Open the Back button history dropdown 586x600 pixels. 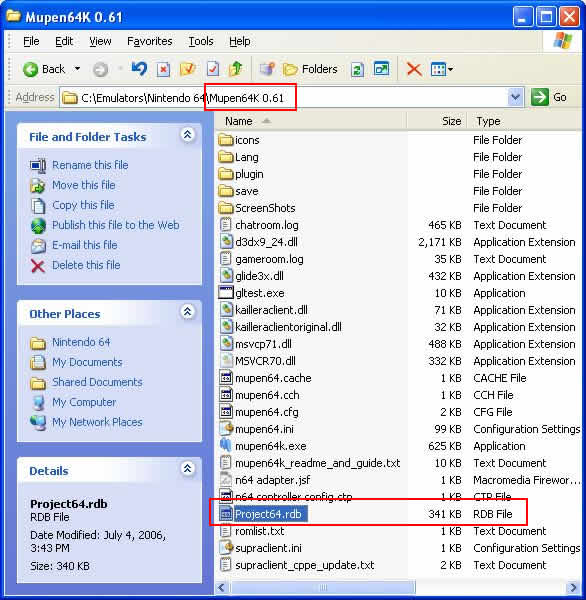(77, 69)
